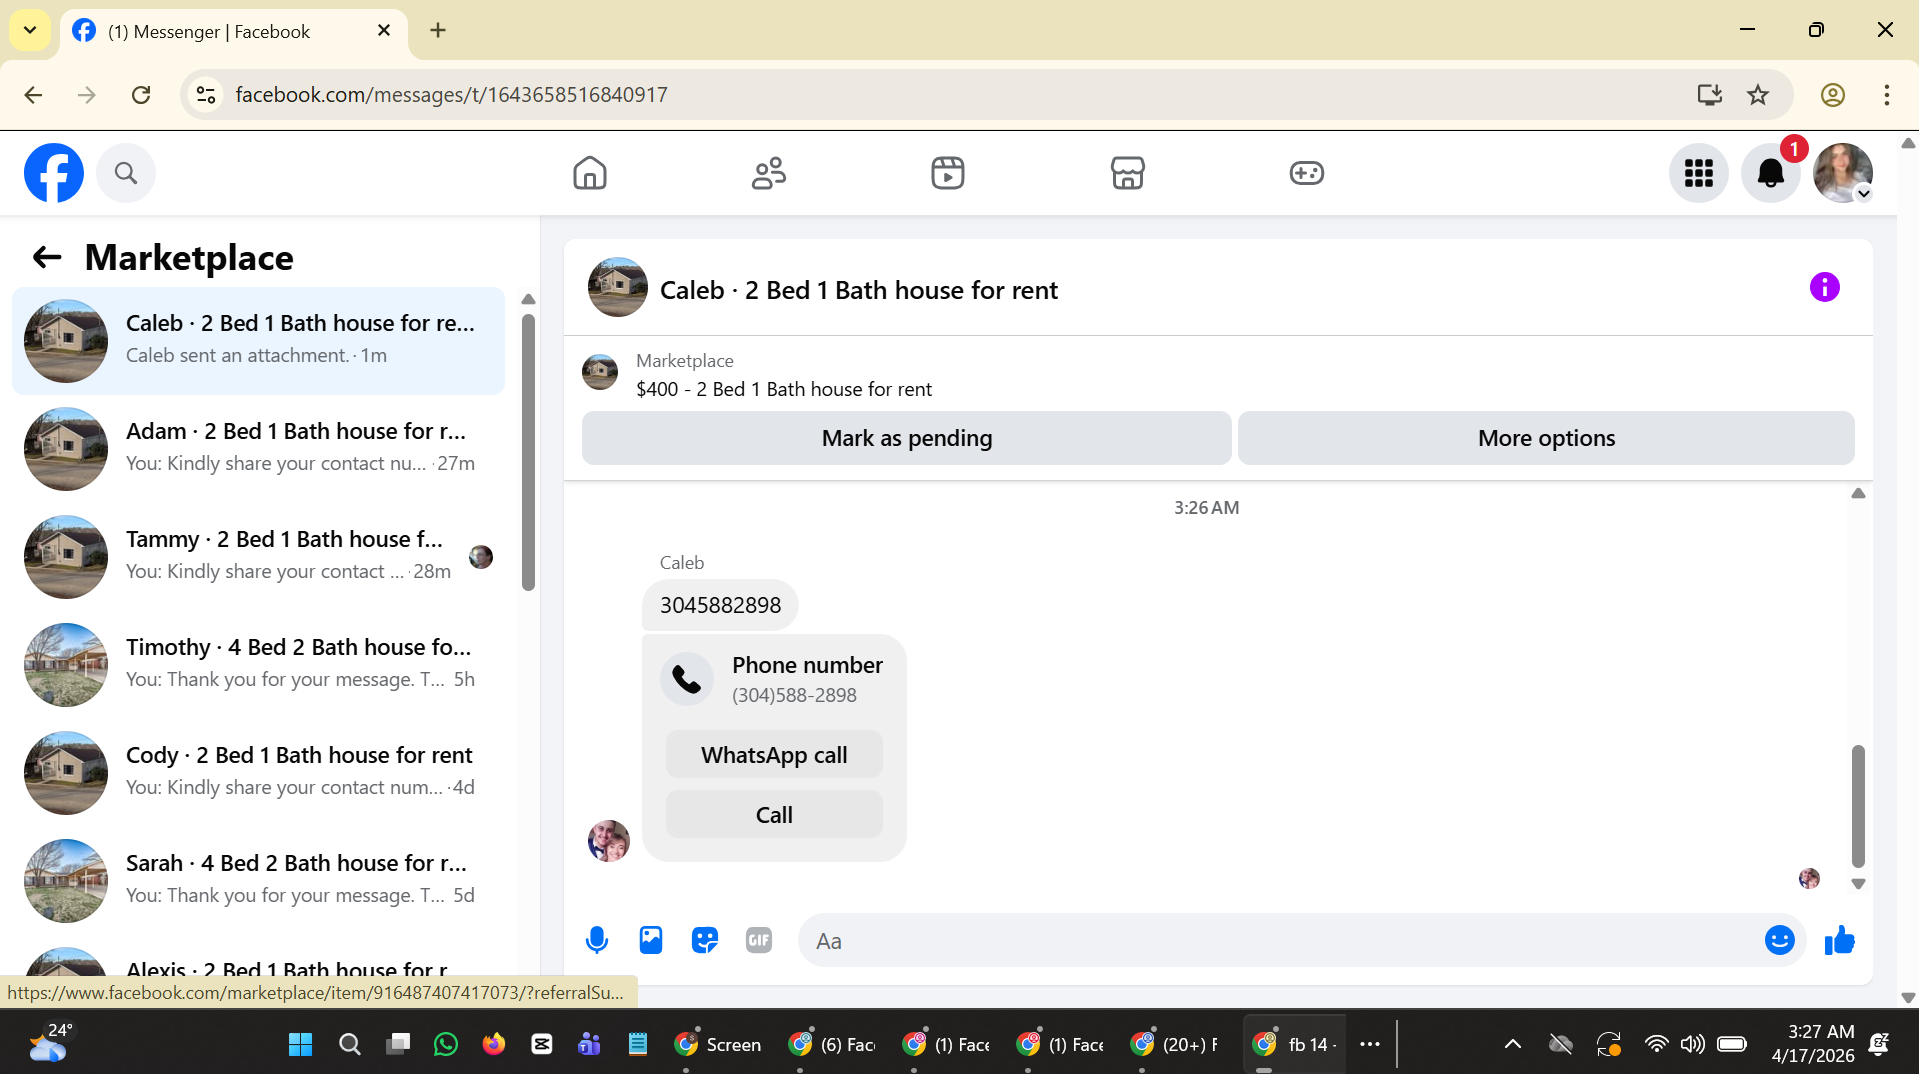Open Chrome profile icon
1919x1074 pixels.
[x=1832, y=95]
